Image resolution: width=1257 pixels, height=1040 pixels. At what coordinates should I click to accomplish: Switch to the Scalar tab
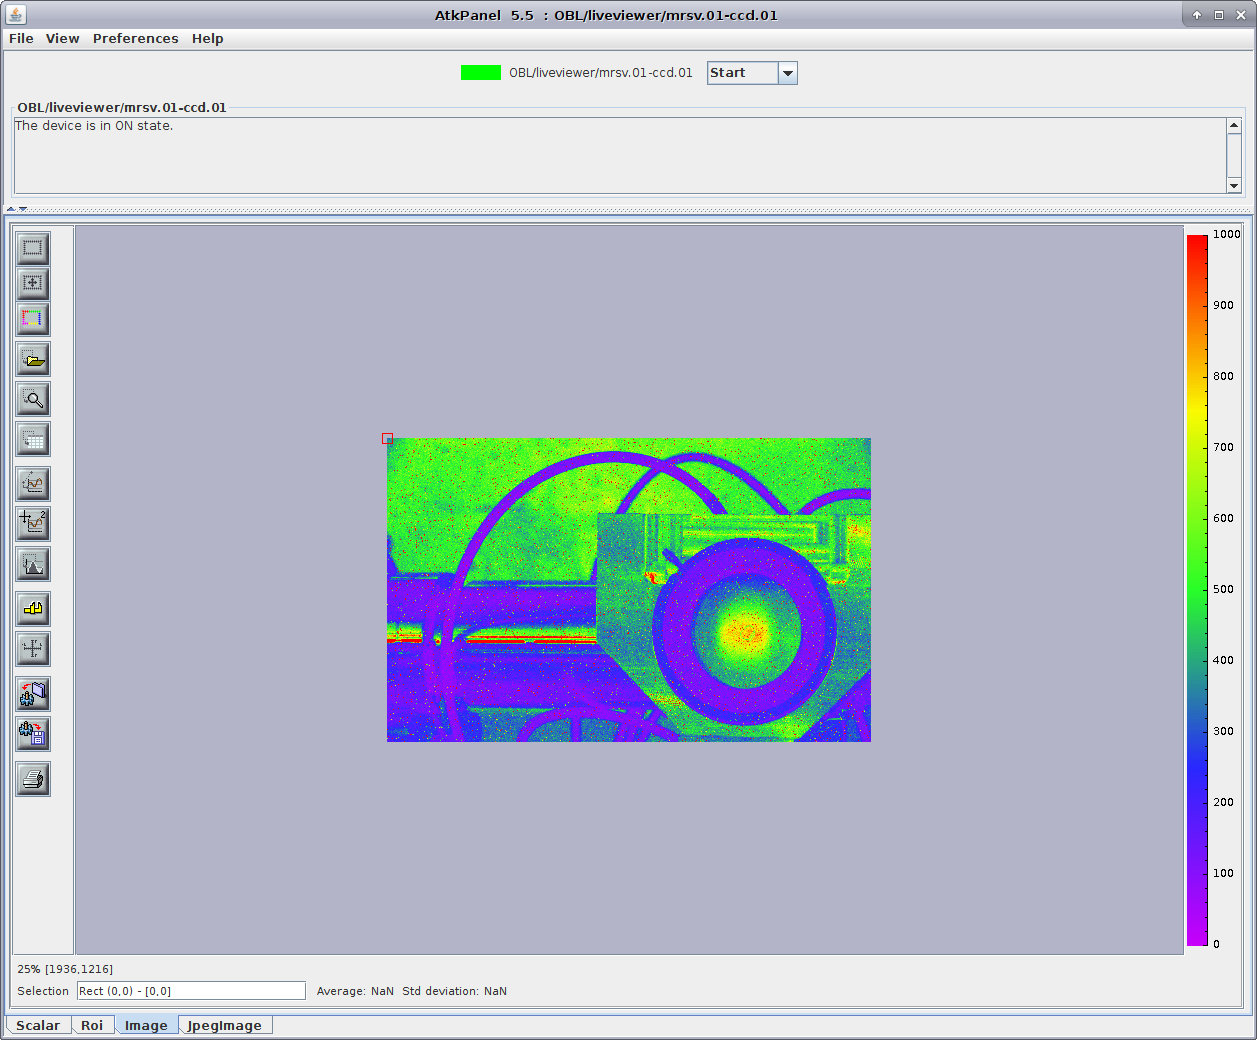[38, 1026]
